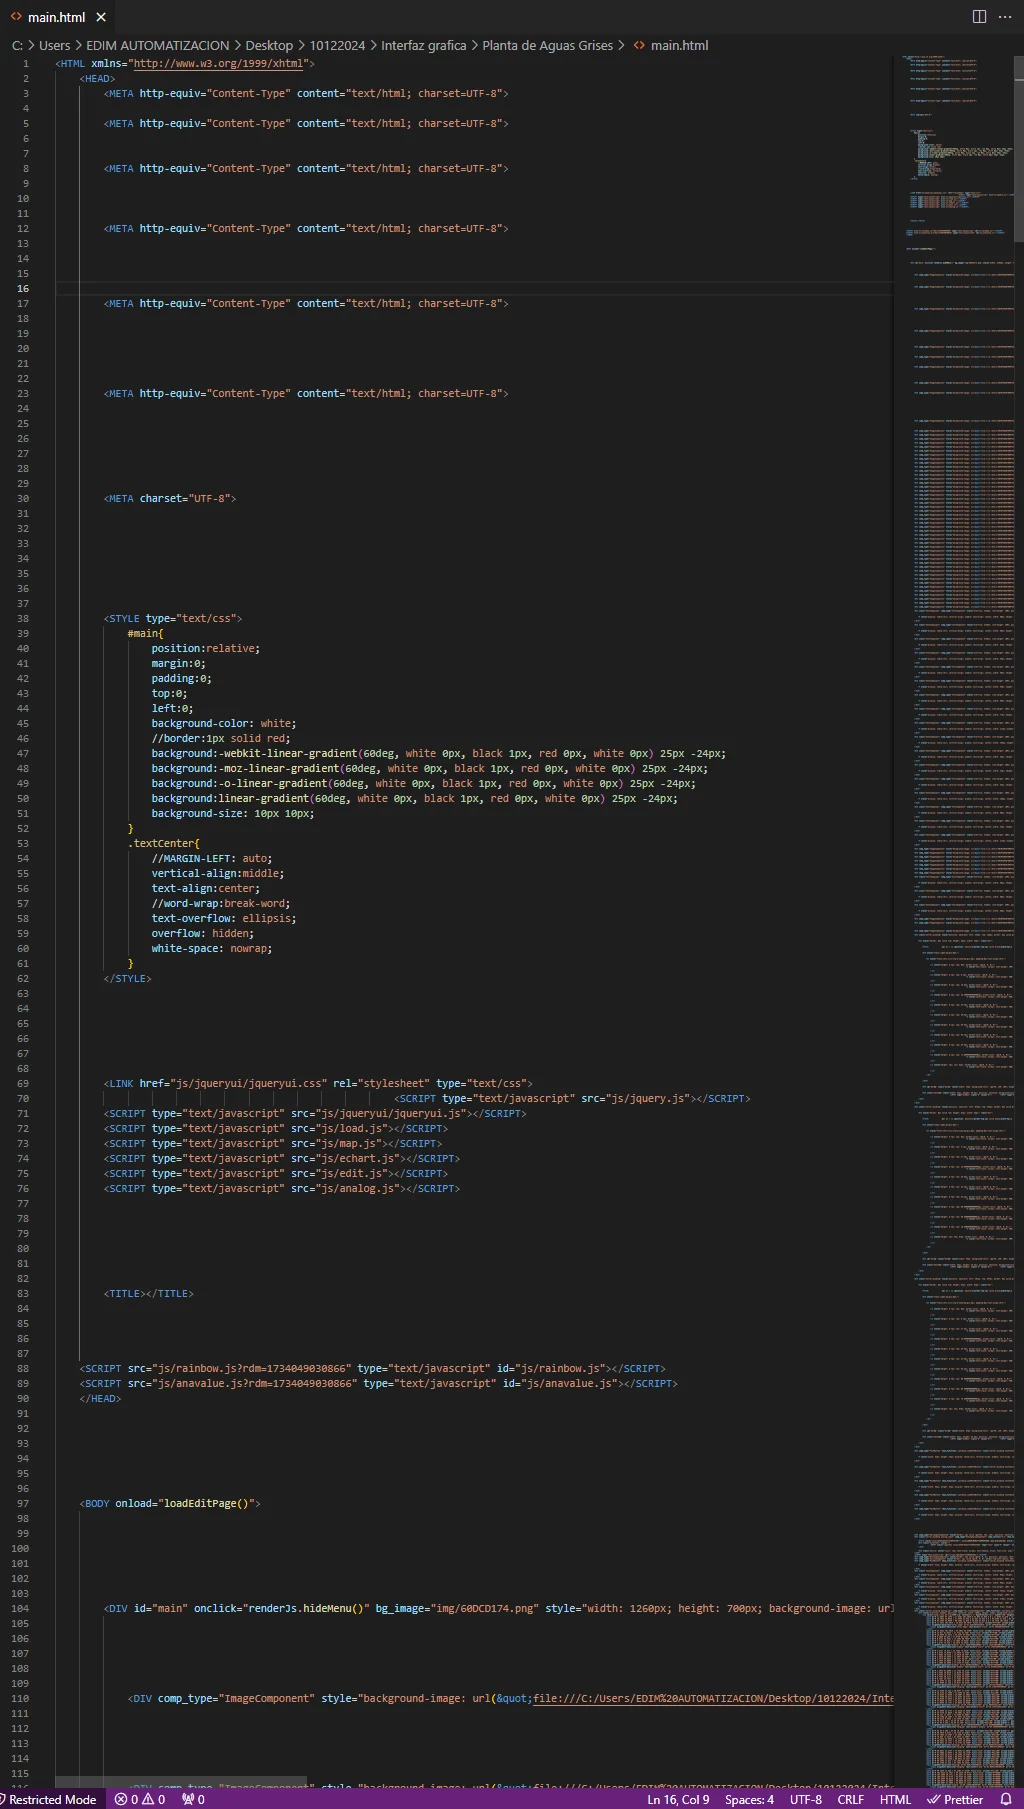Viewport: 1024px width, 1809px height.
Task: Open errors and warnings problems indicator
Action: (140, 1799)
